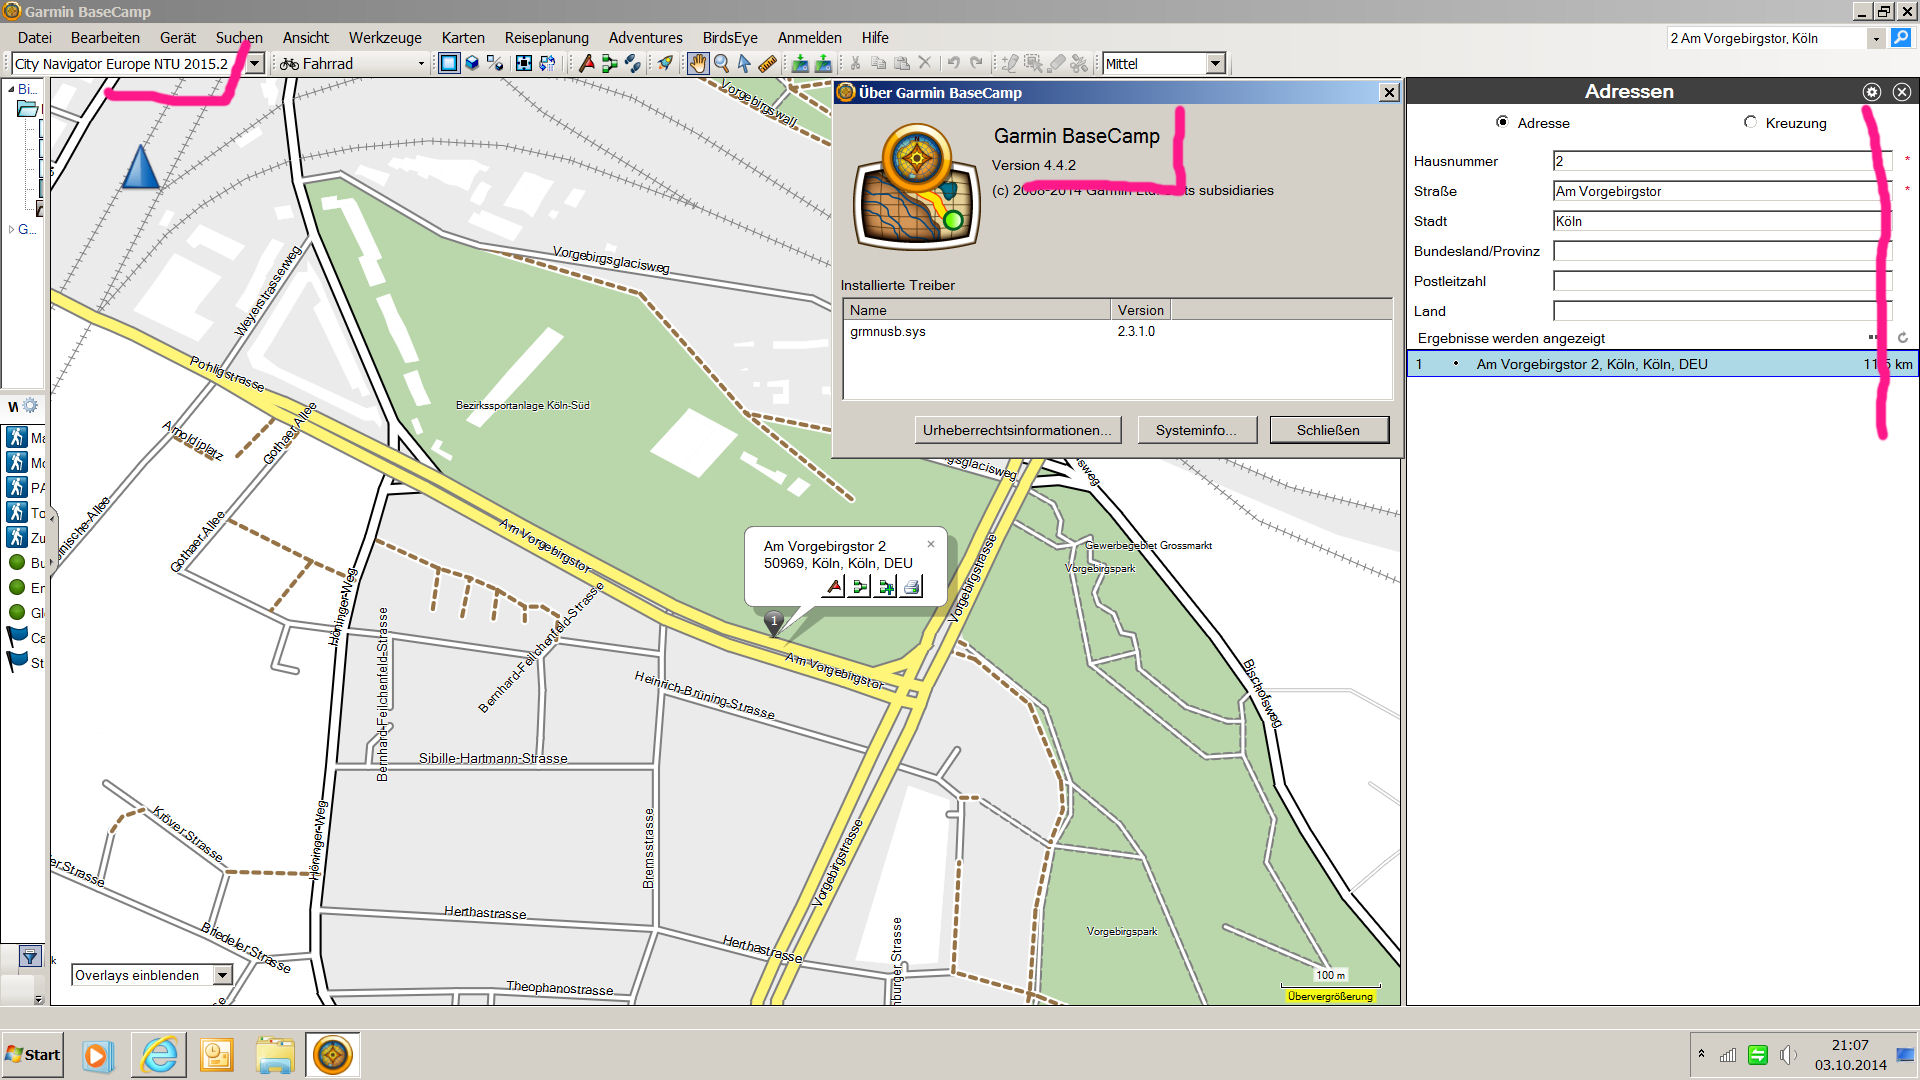Click the filter funnel icon
1920x1080 pixels.
(30, 957)
